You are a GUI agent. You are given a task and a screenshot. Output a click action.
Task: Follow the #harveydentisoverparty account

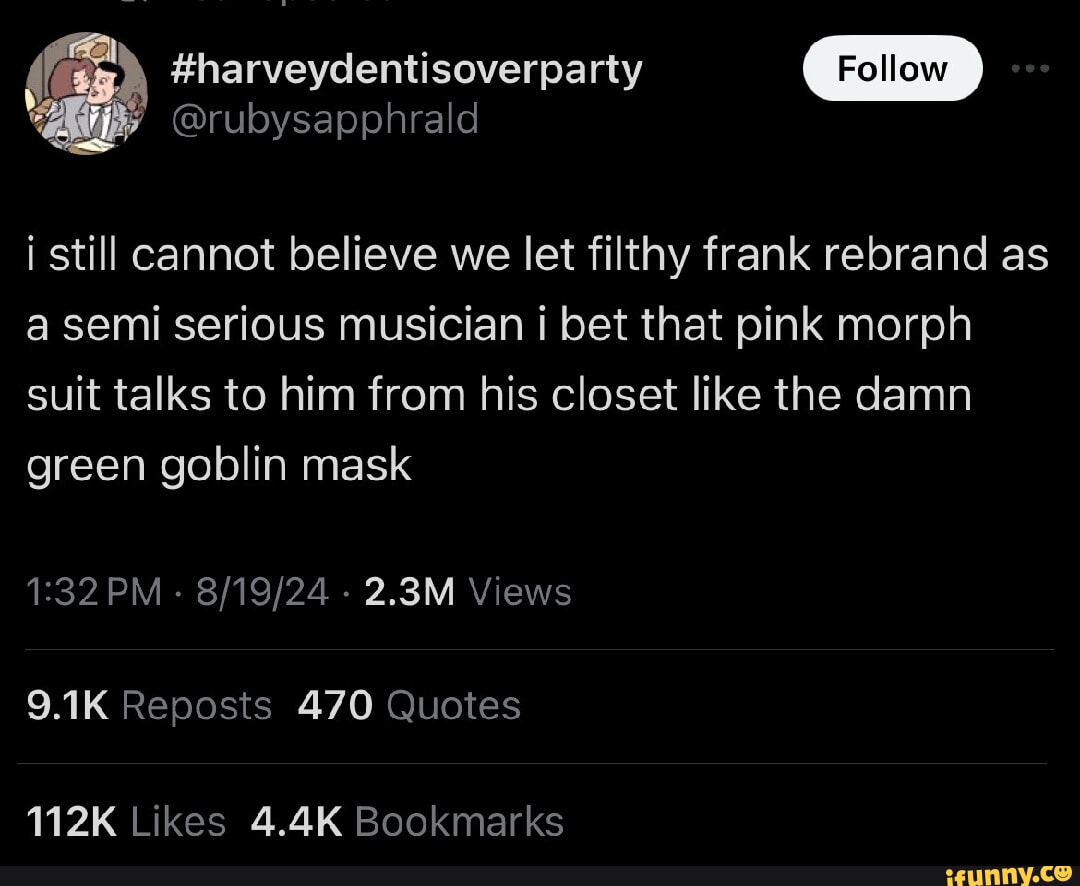click(x=893, y=68)
